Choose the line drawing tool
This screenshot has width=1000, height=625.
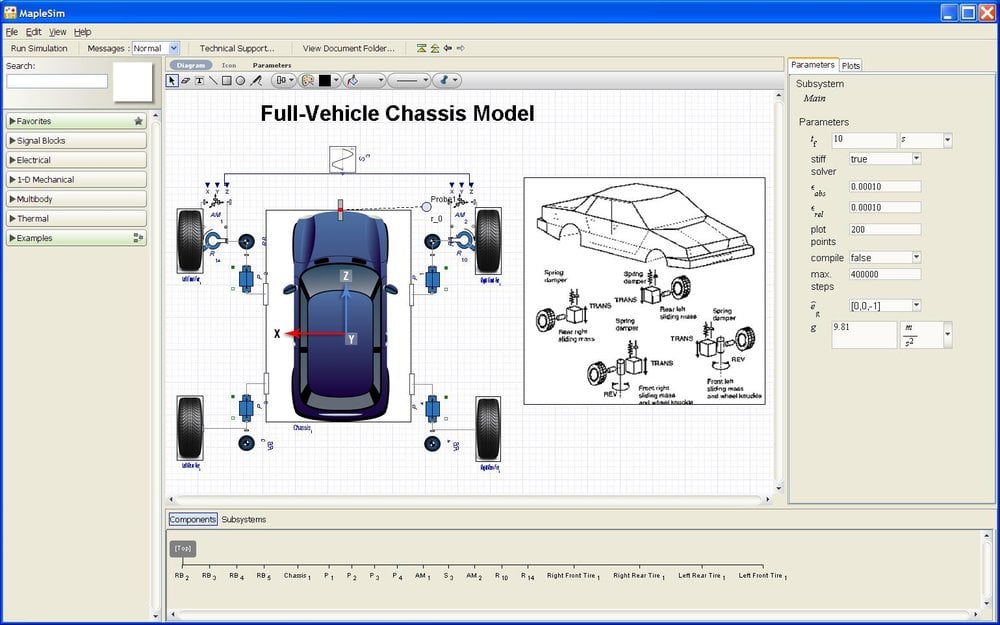click(213, 80)
